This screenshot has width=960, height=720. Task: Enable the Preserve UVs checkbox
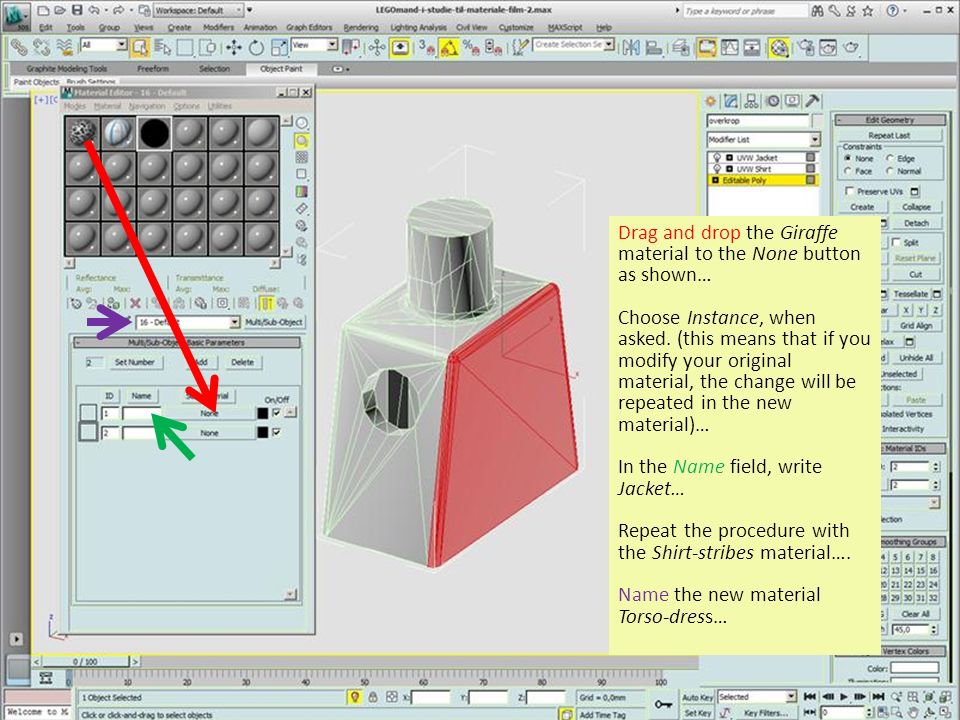(x=849, y=191)
